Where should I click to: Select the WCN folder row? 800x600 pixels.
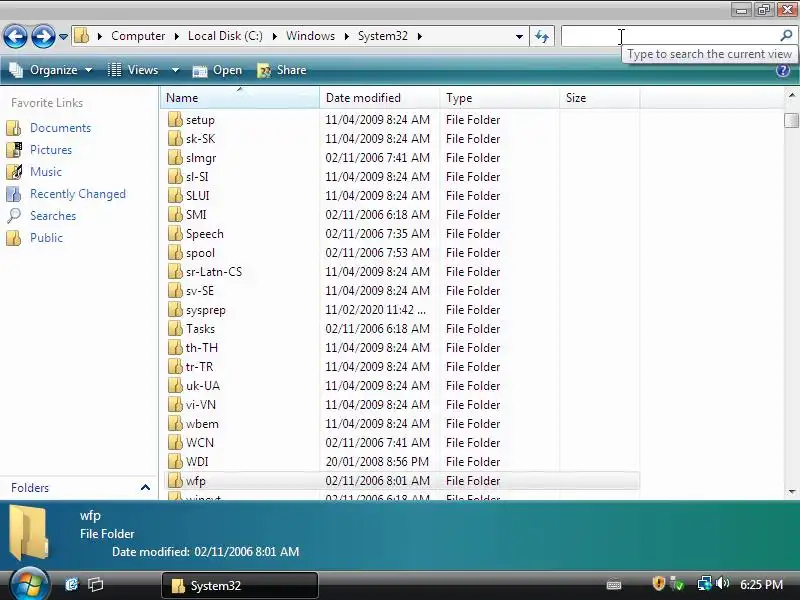[x=401, y=442]
